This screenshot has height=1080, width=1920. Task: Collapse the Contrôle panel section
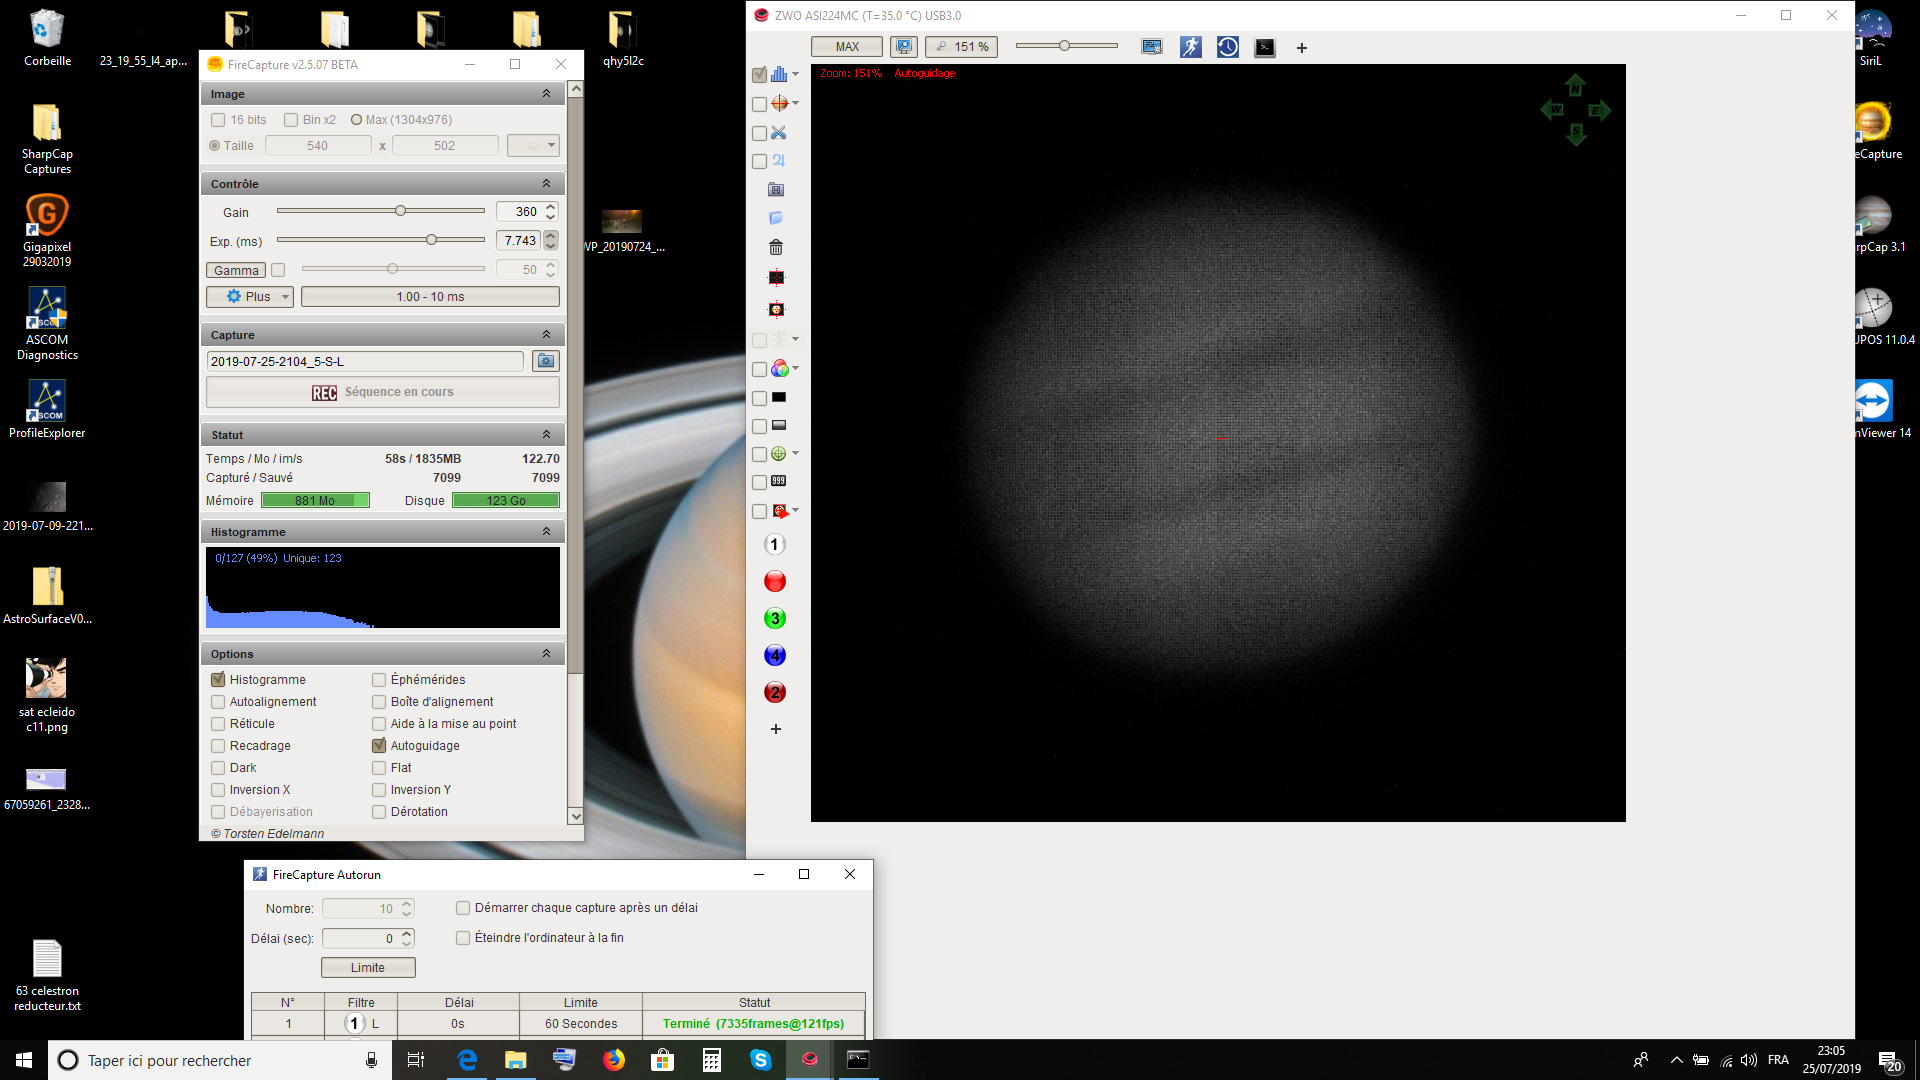[546, 184]
